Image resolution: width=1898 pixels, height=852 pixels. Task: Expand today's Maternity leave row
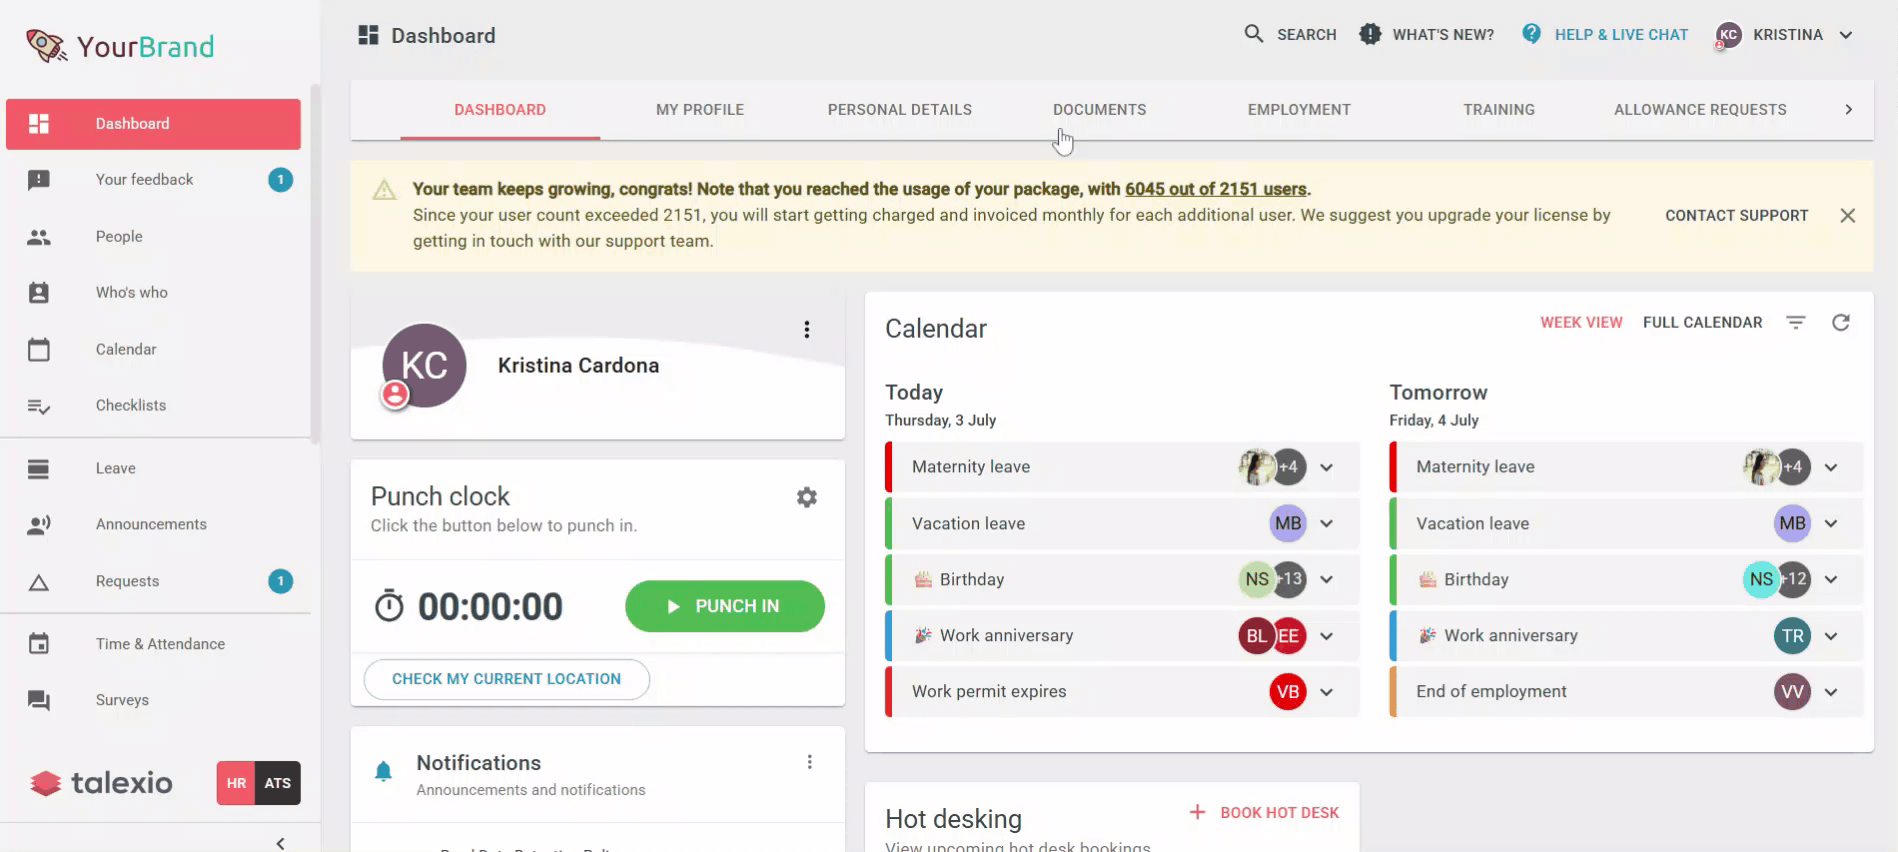pyautogui.click(x=1326, y=467)
